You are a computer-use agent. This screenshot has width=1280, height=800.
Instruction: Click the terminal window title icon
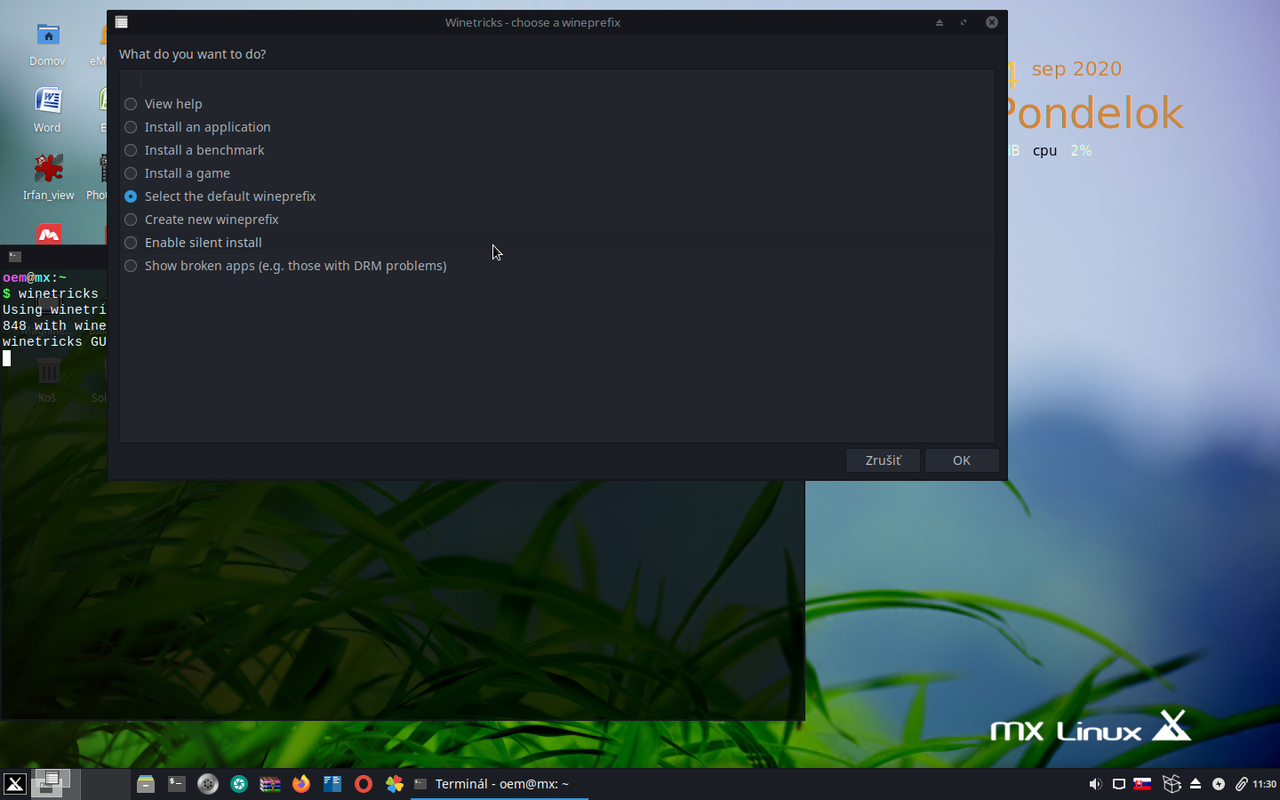point(14,257)
